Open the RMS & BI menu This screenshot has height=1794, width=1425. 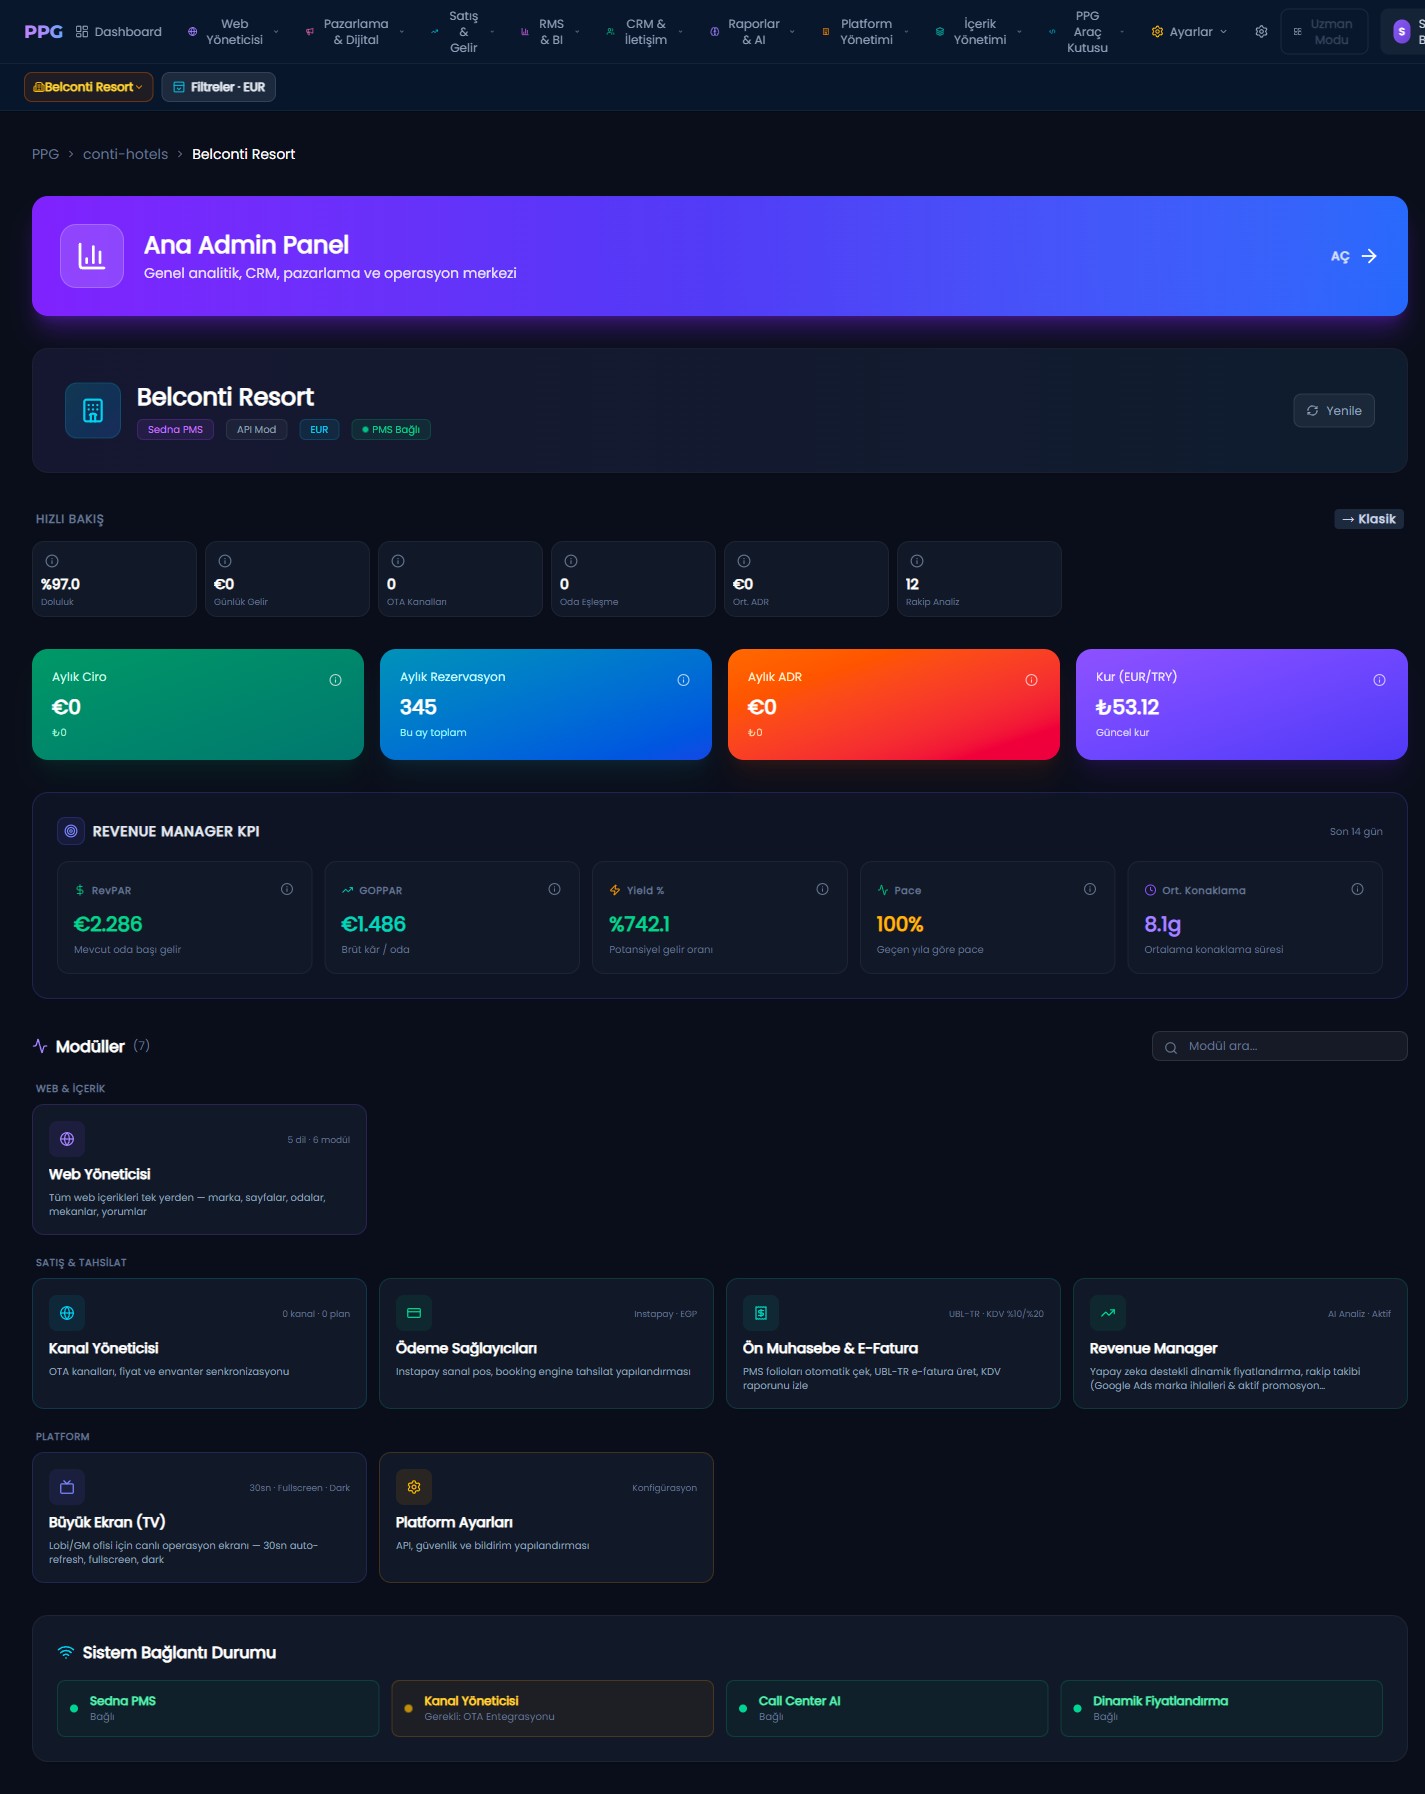(551, 32)
